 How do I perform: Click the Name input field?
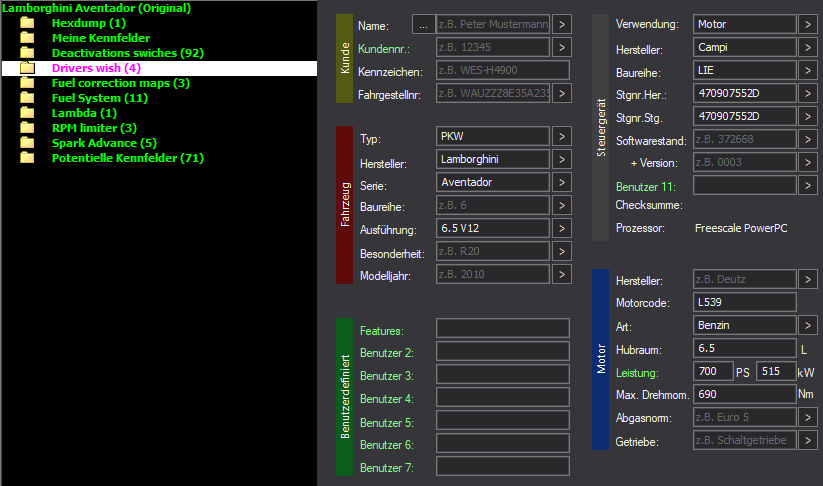point(493,24)
